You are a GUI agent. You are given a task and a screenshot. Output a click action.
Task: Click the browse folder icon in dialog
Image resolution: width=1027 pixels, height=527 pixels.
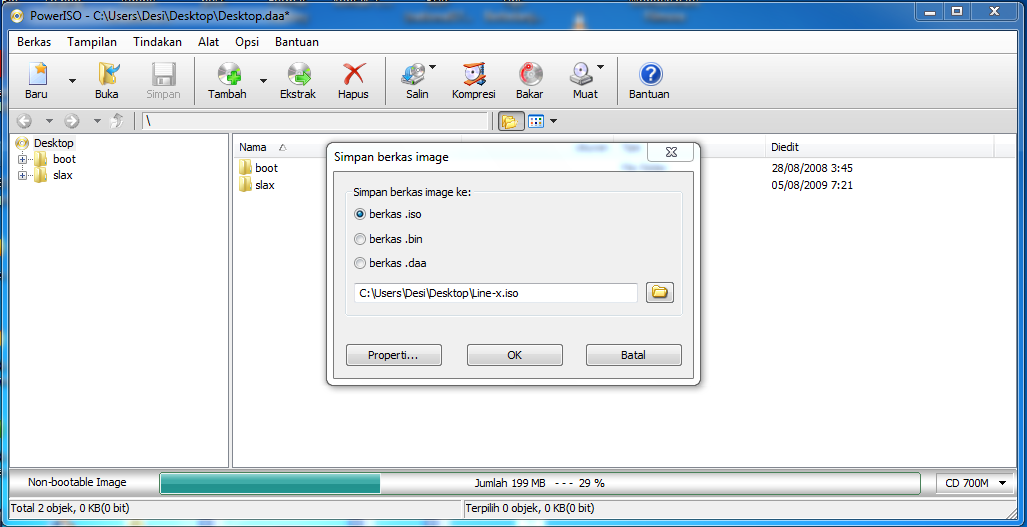[x=660, y=293]
